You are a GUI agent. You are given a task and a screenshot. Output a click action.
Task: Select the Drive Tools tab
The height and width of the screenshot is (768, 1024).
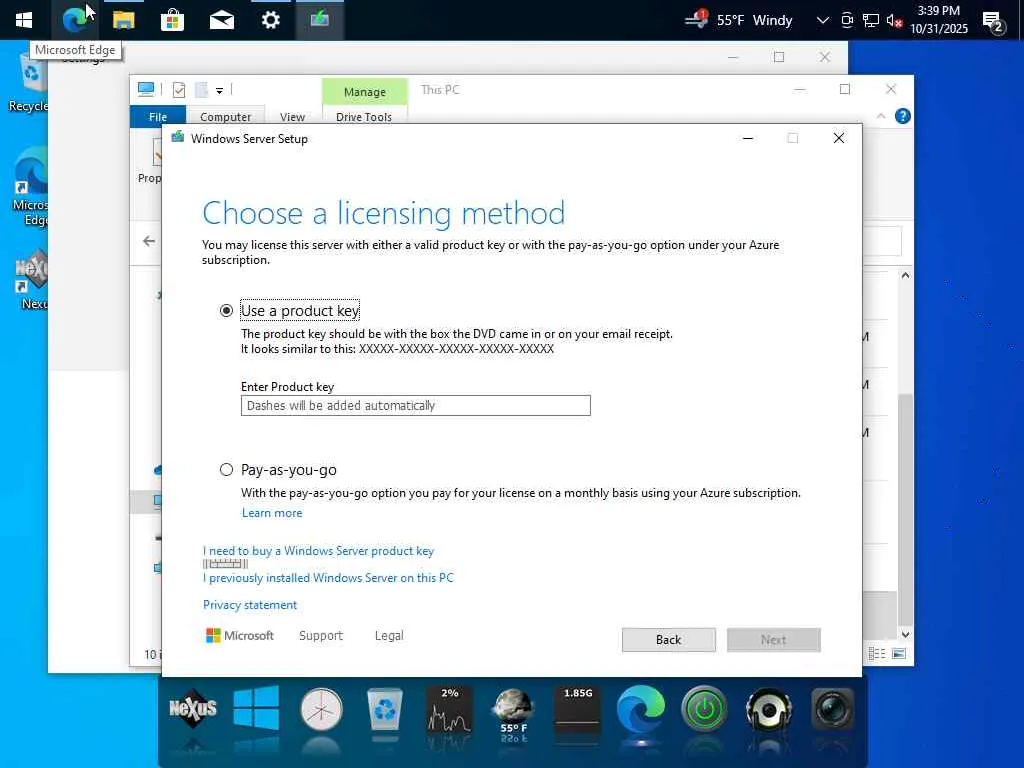364,116
